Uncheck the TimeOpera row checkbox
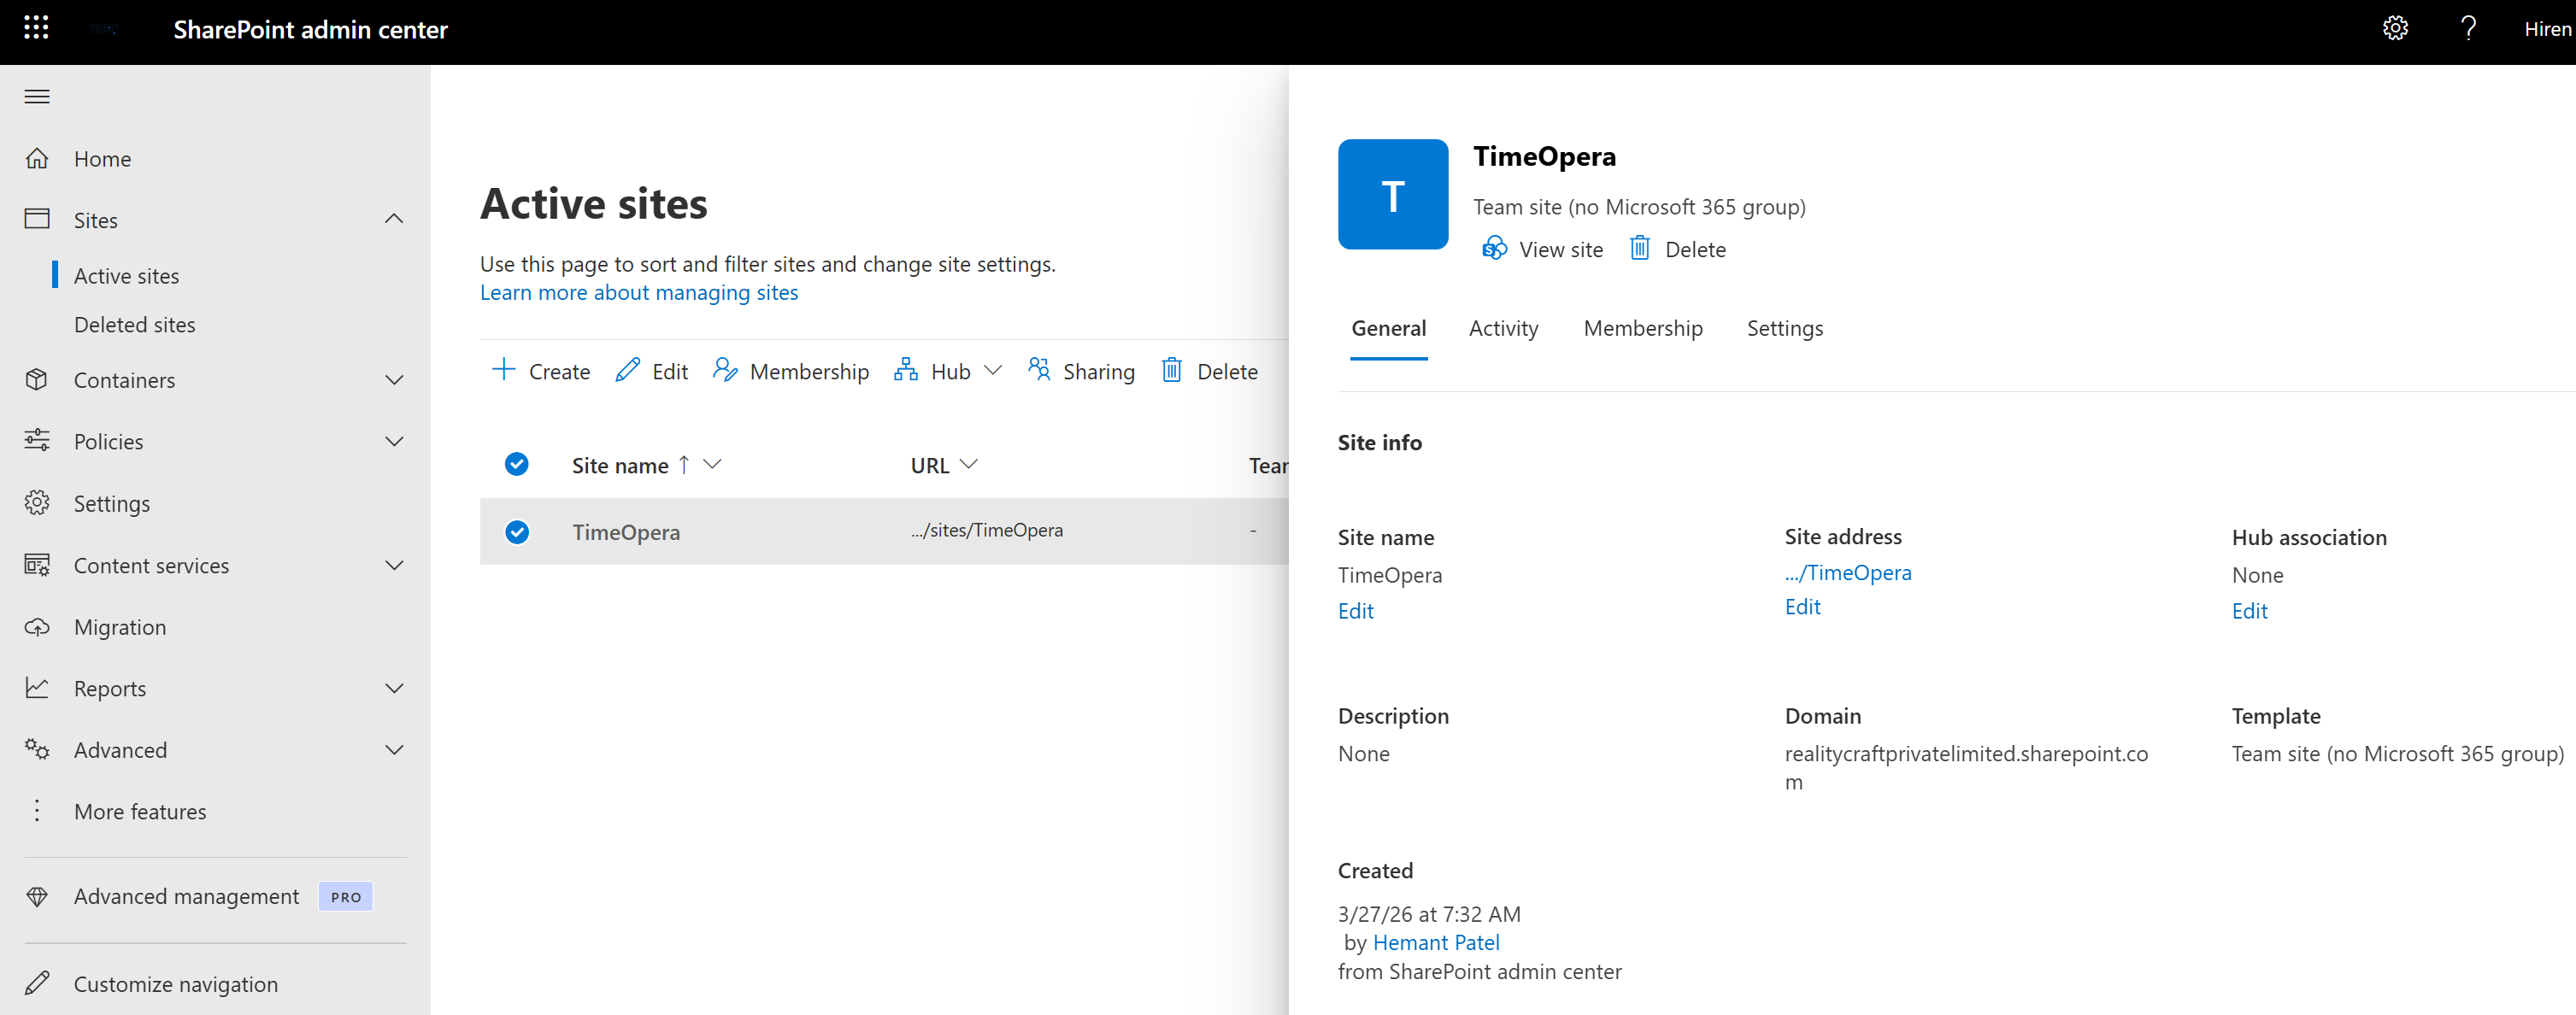2576x1015 pixels. [x=517, y=532]
